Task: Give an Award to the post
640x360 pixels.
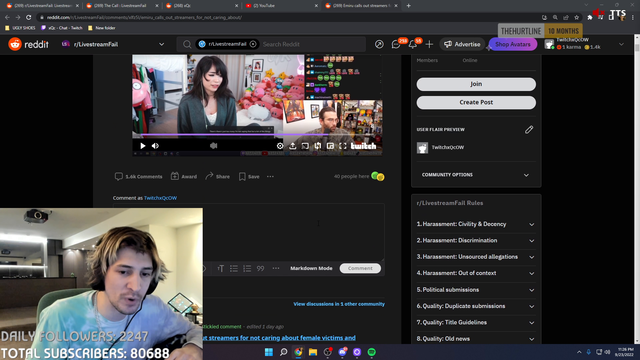Action: (x=184, y=176)
